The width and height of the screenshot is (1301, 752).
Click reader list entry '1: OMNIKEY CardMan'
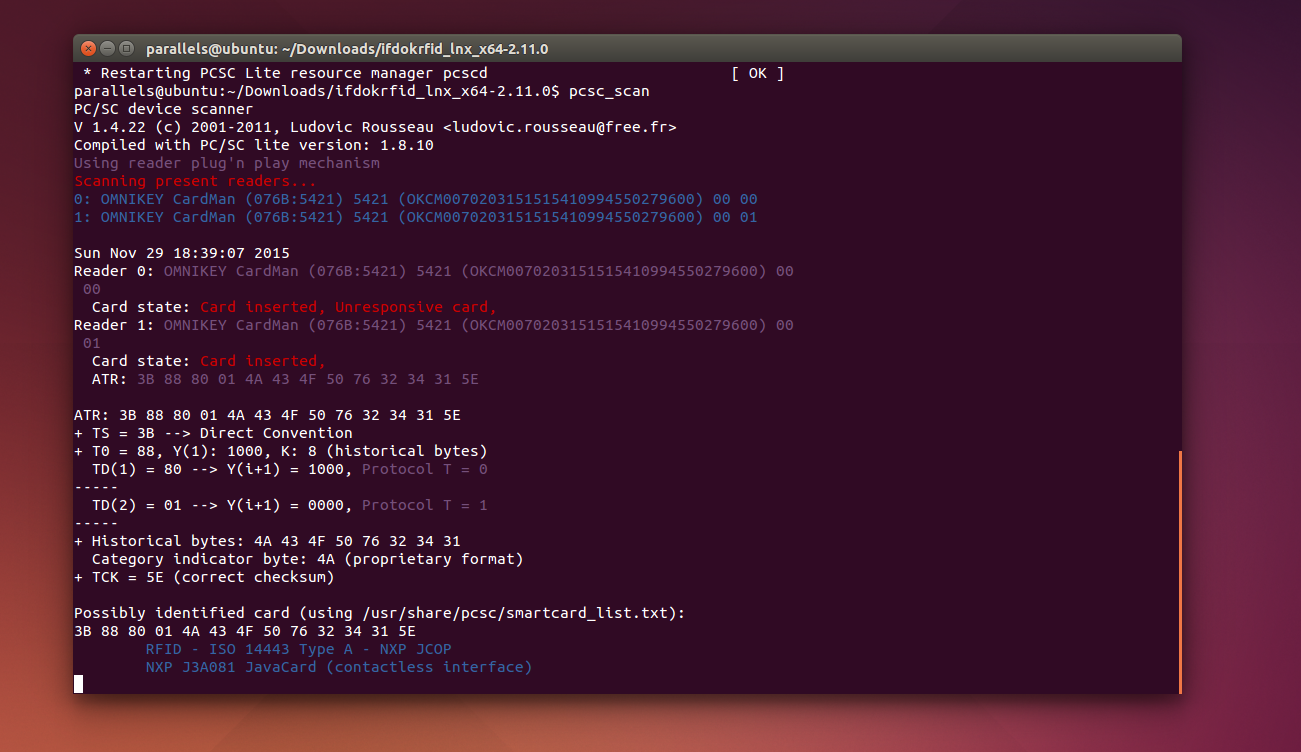(x=416, y=217)
